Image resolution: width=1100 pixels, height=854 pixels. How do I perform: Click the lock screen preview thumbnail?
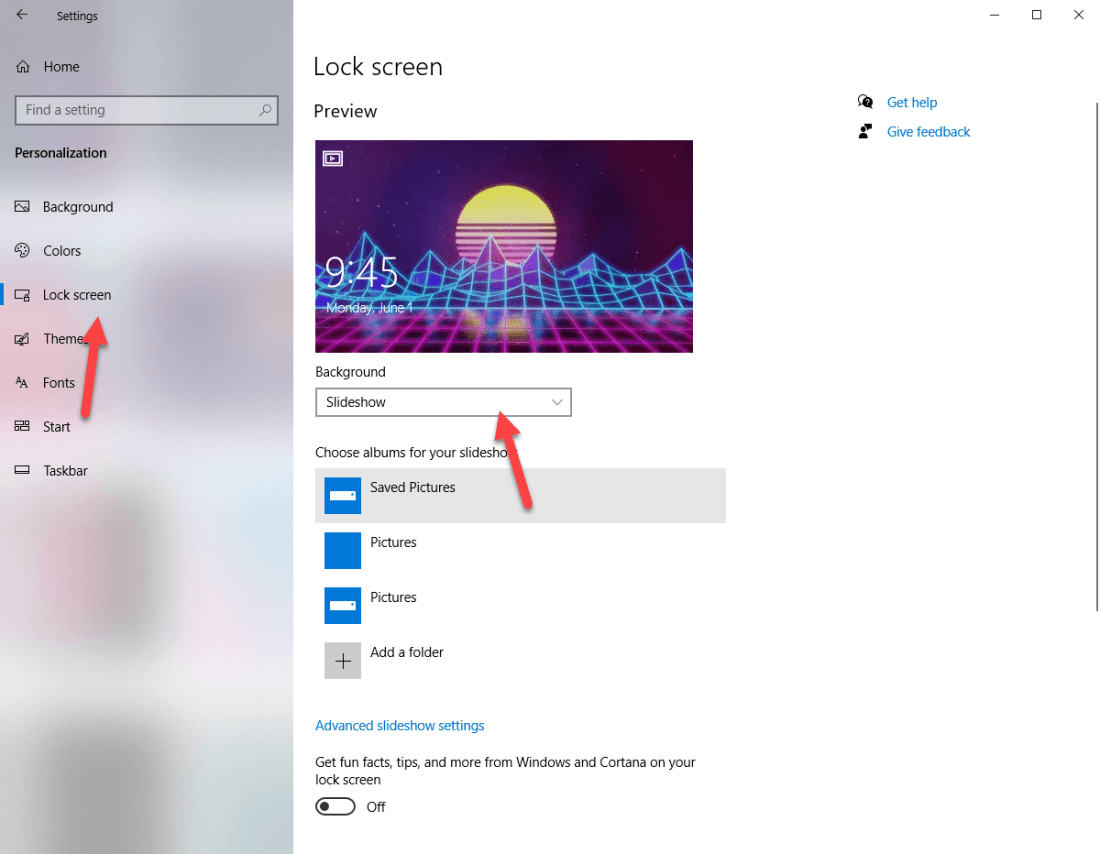504,246
